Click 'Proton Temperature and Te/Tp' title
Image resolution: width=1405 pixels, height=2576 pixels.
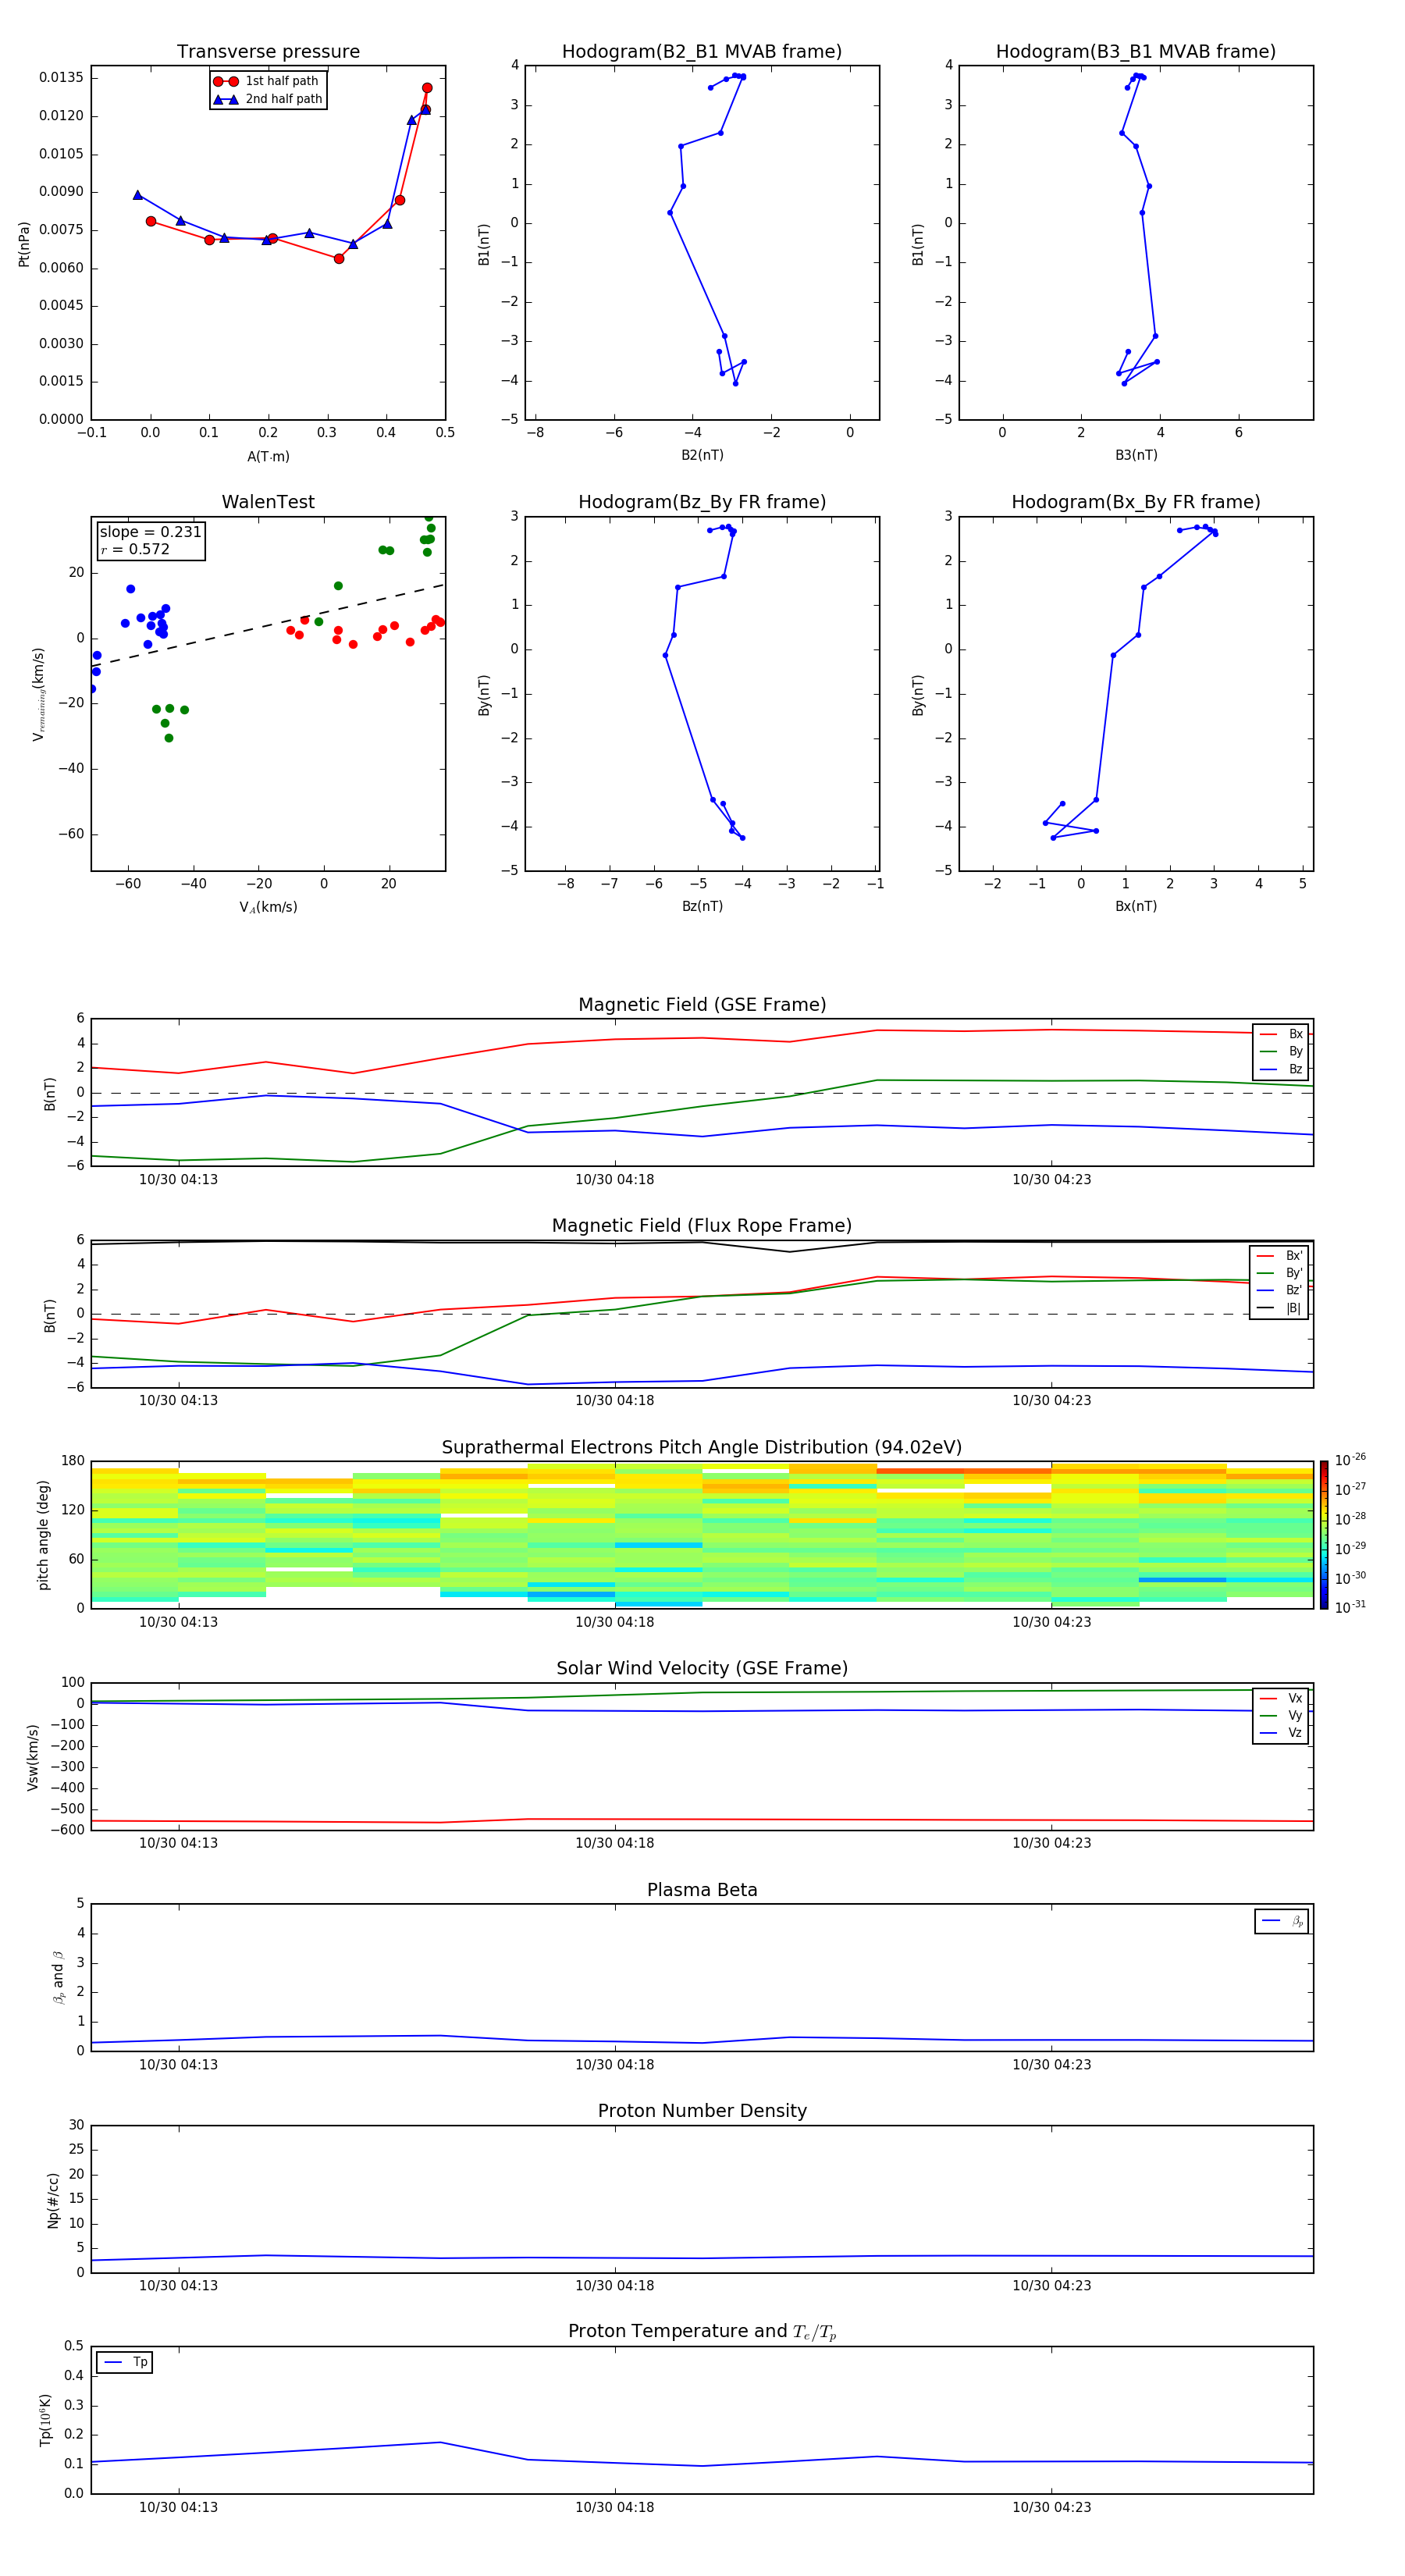coord(702,2332)
